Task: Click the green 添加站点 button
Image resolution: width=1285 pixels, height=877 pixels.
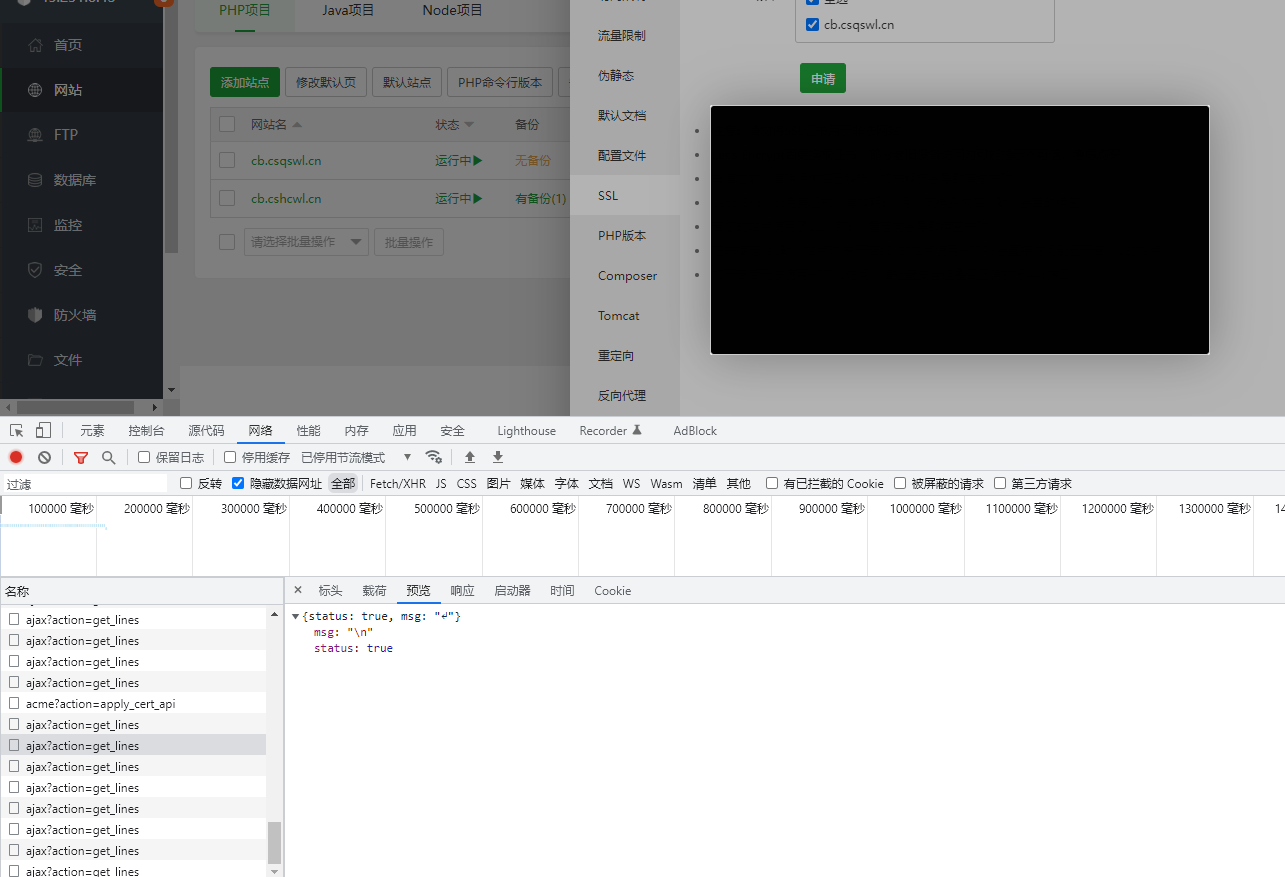Action: tap(245, 82)
